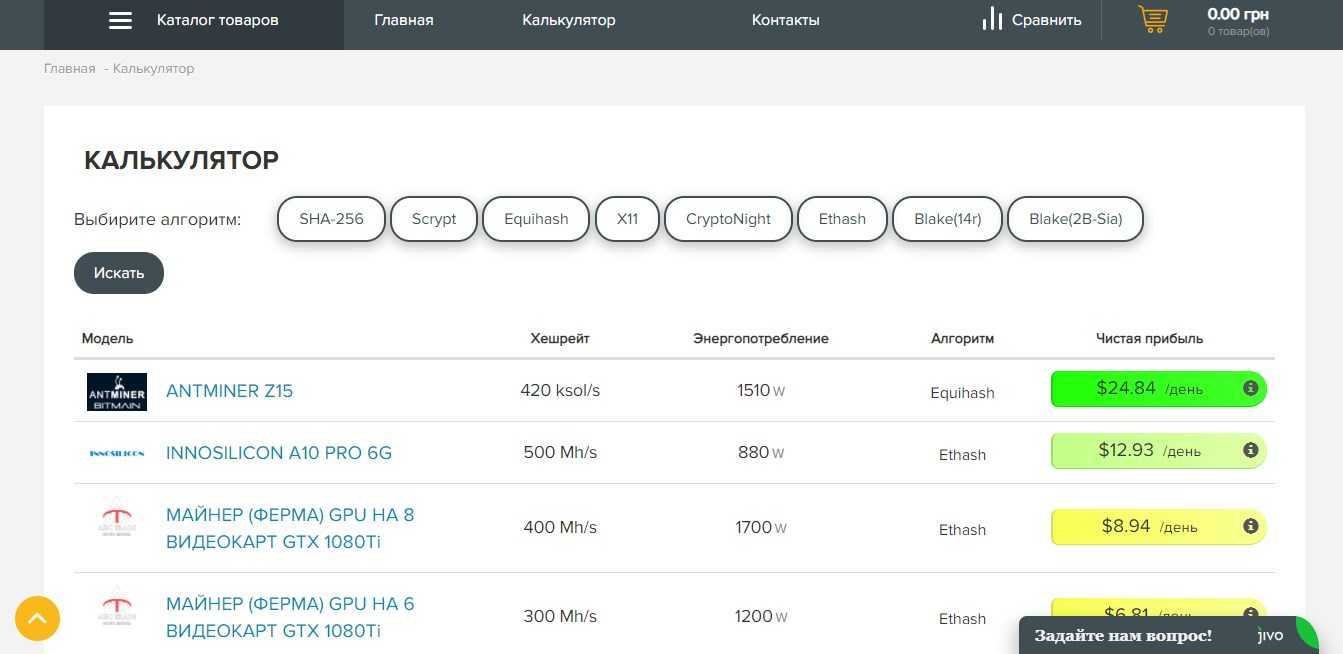Click the yellow $8.94 profit bar
The width and height of the screenshot is (1343, 654).
pos(1159,527)
